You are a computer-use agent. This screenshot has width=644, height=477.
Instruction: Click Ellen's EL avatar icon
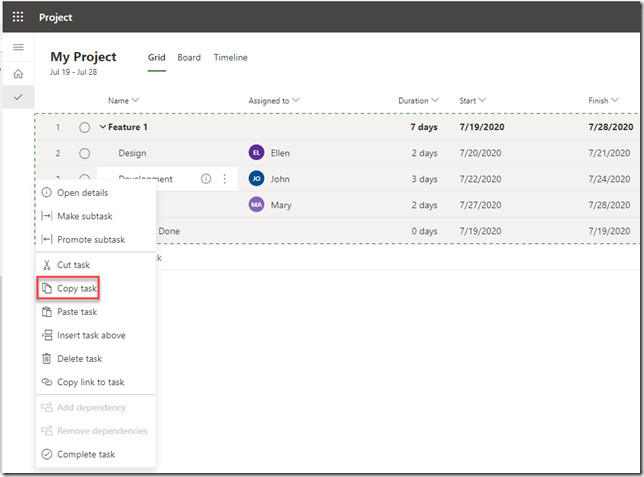[256, 153]
